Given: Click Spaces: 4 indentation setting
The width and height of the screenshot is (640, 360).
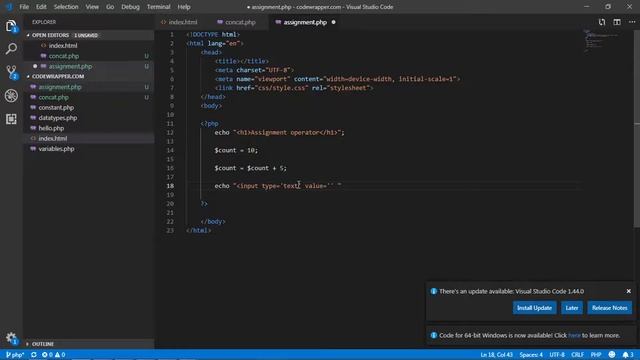Looking at the screenshot, I should (531, 355).
